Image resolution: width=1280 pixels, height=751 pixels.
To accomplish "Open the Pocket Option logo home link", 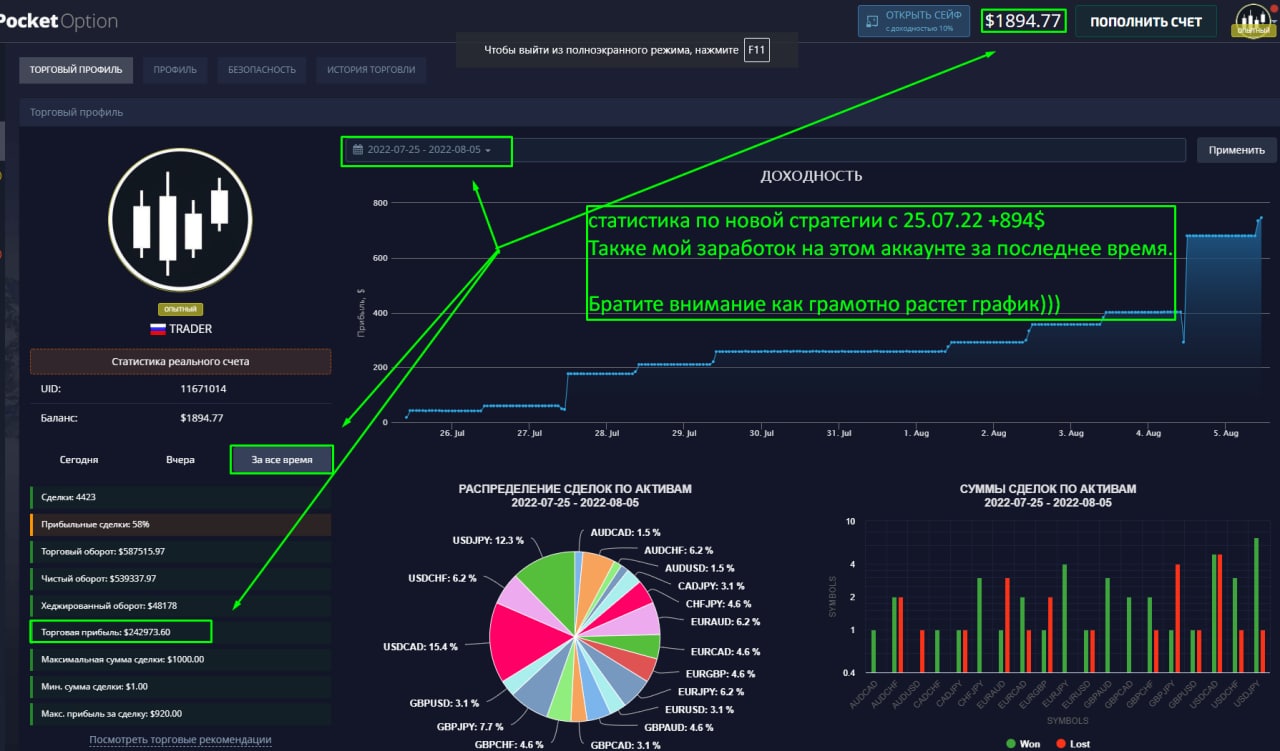I will [58, 21].
